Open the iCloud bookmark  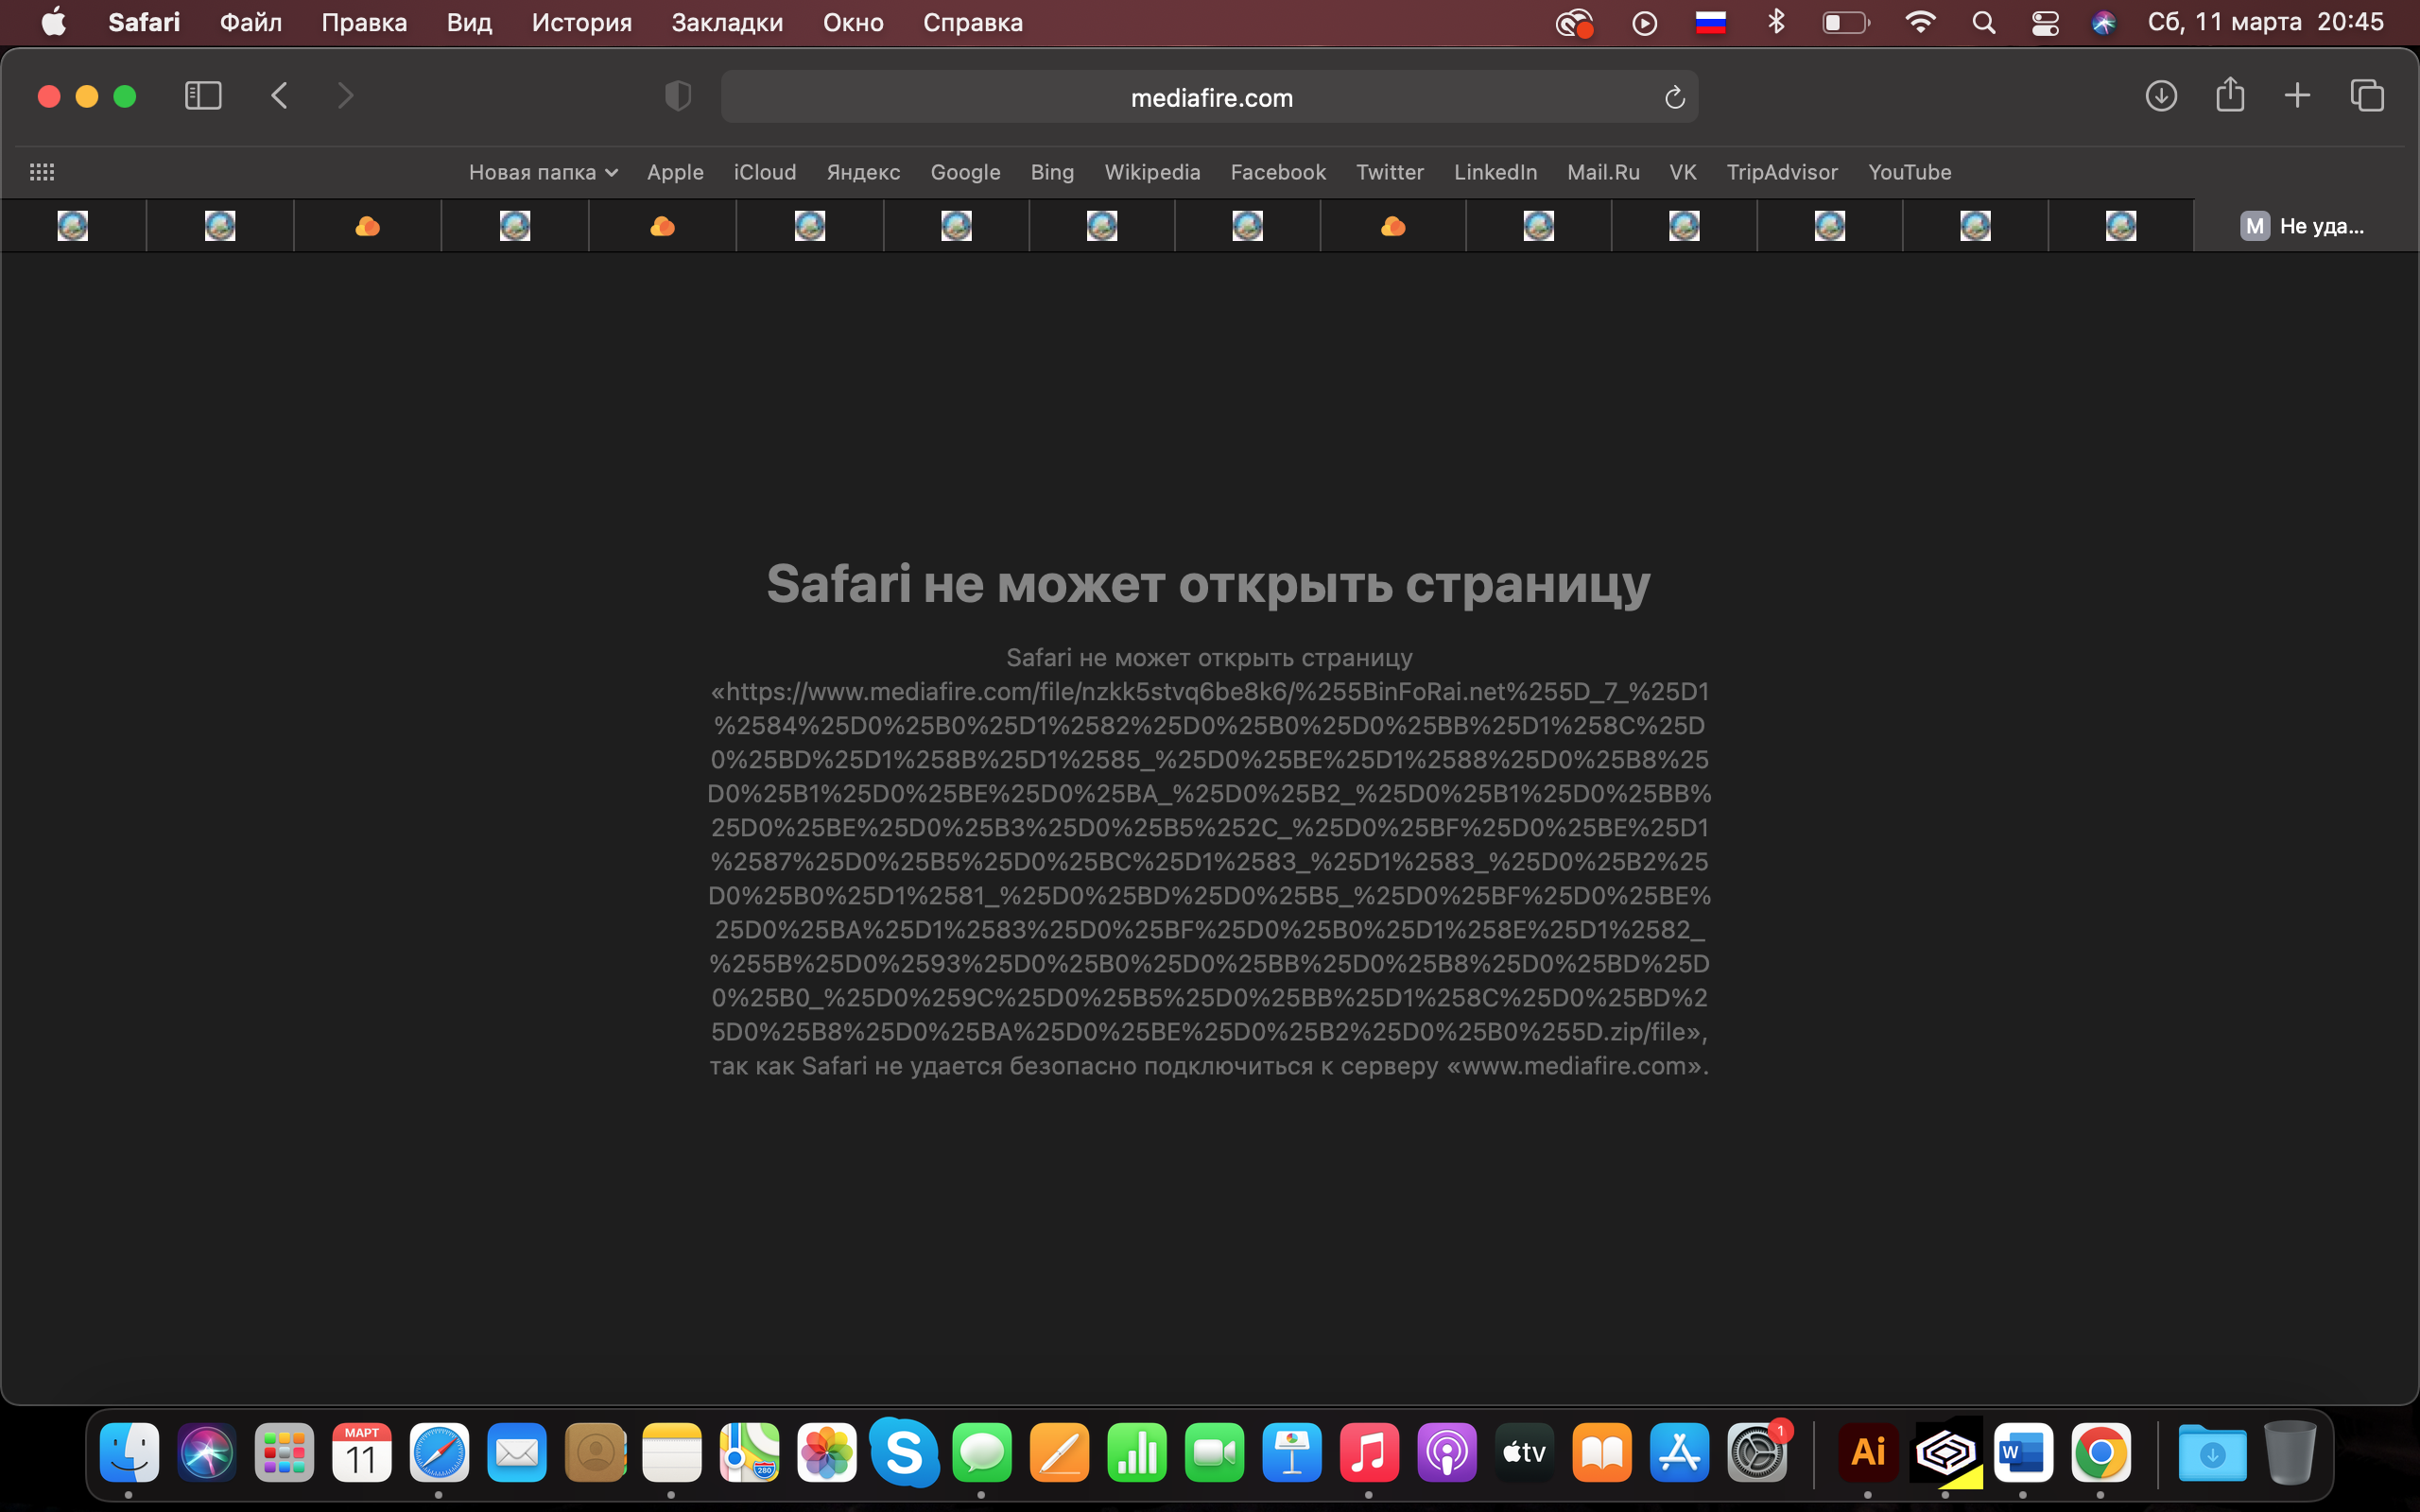click(765, 172)
